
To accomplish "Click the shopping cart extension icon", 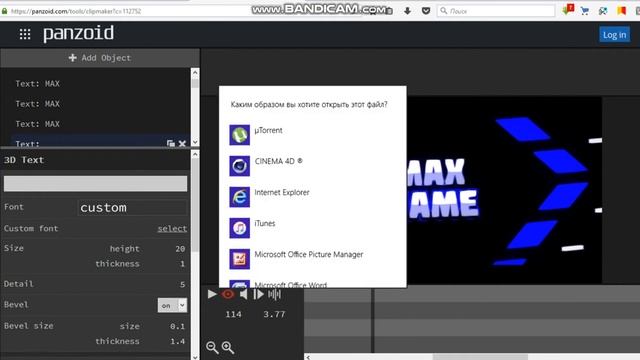I will click(585, 11).
